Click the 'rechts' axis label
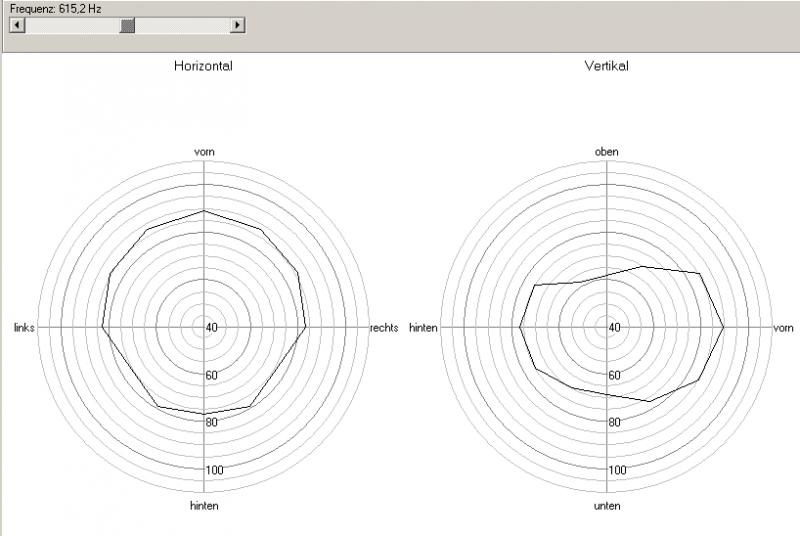800x536 pixels. coord(384,327)
